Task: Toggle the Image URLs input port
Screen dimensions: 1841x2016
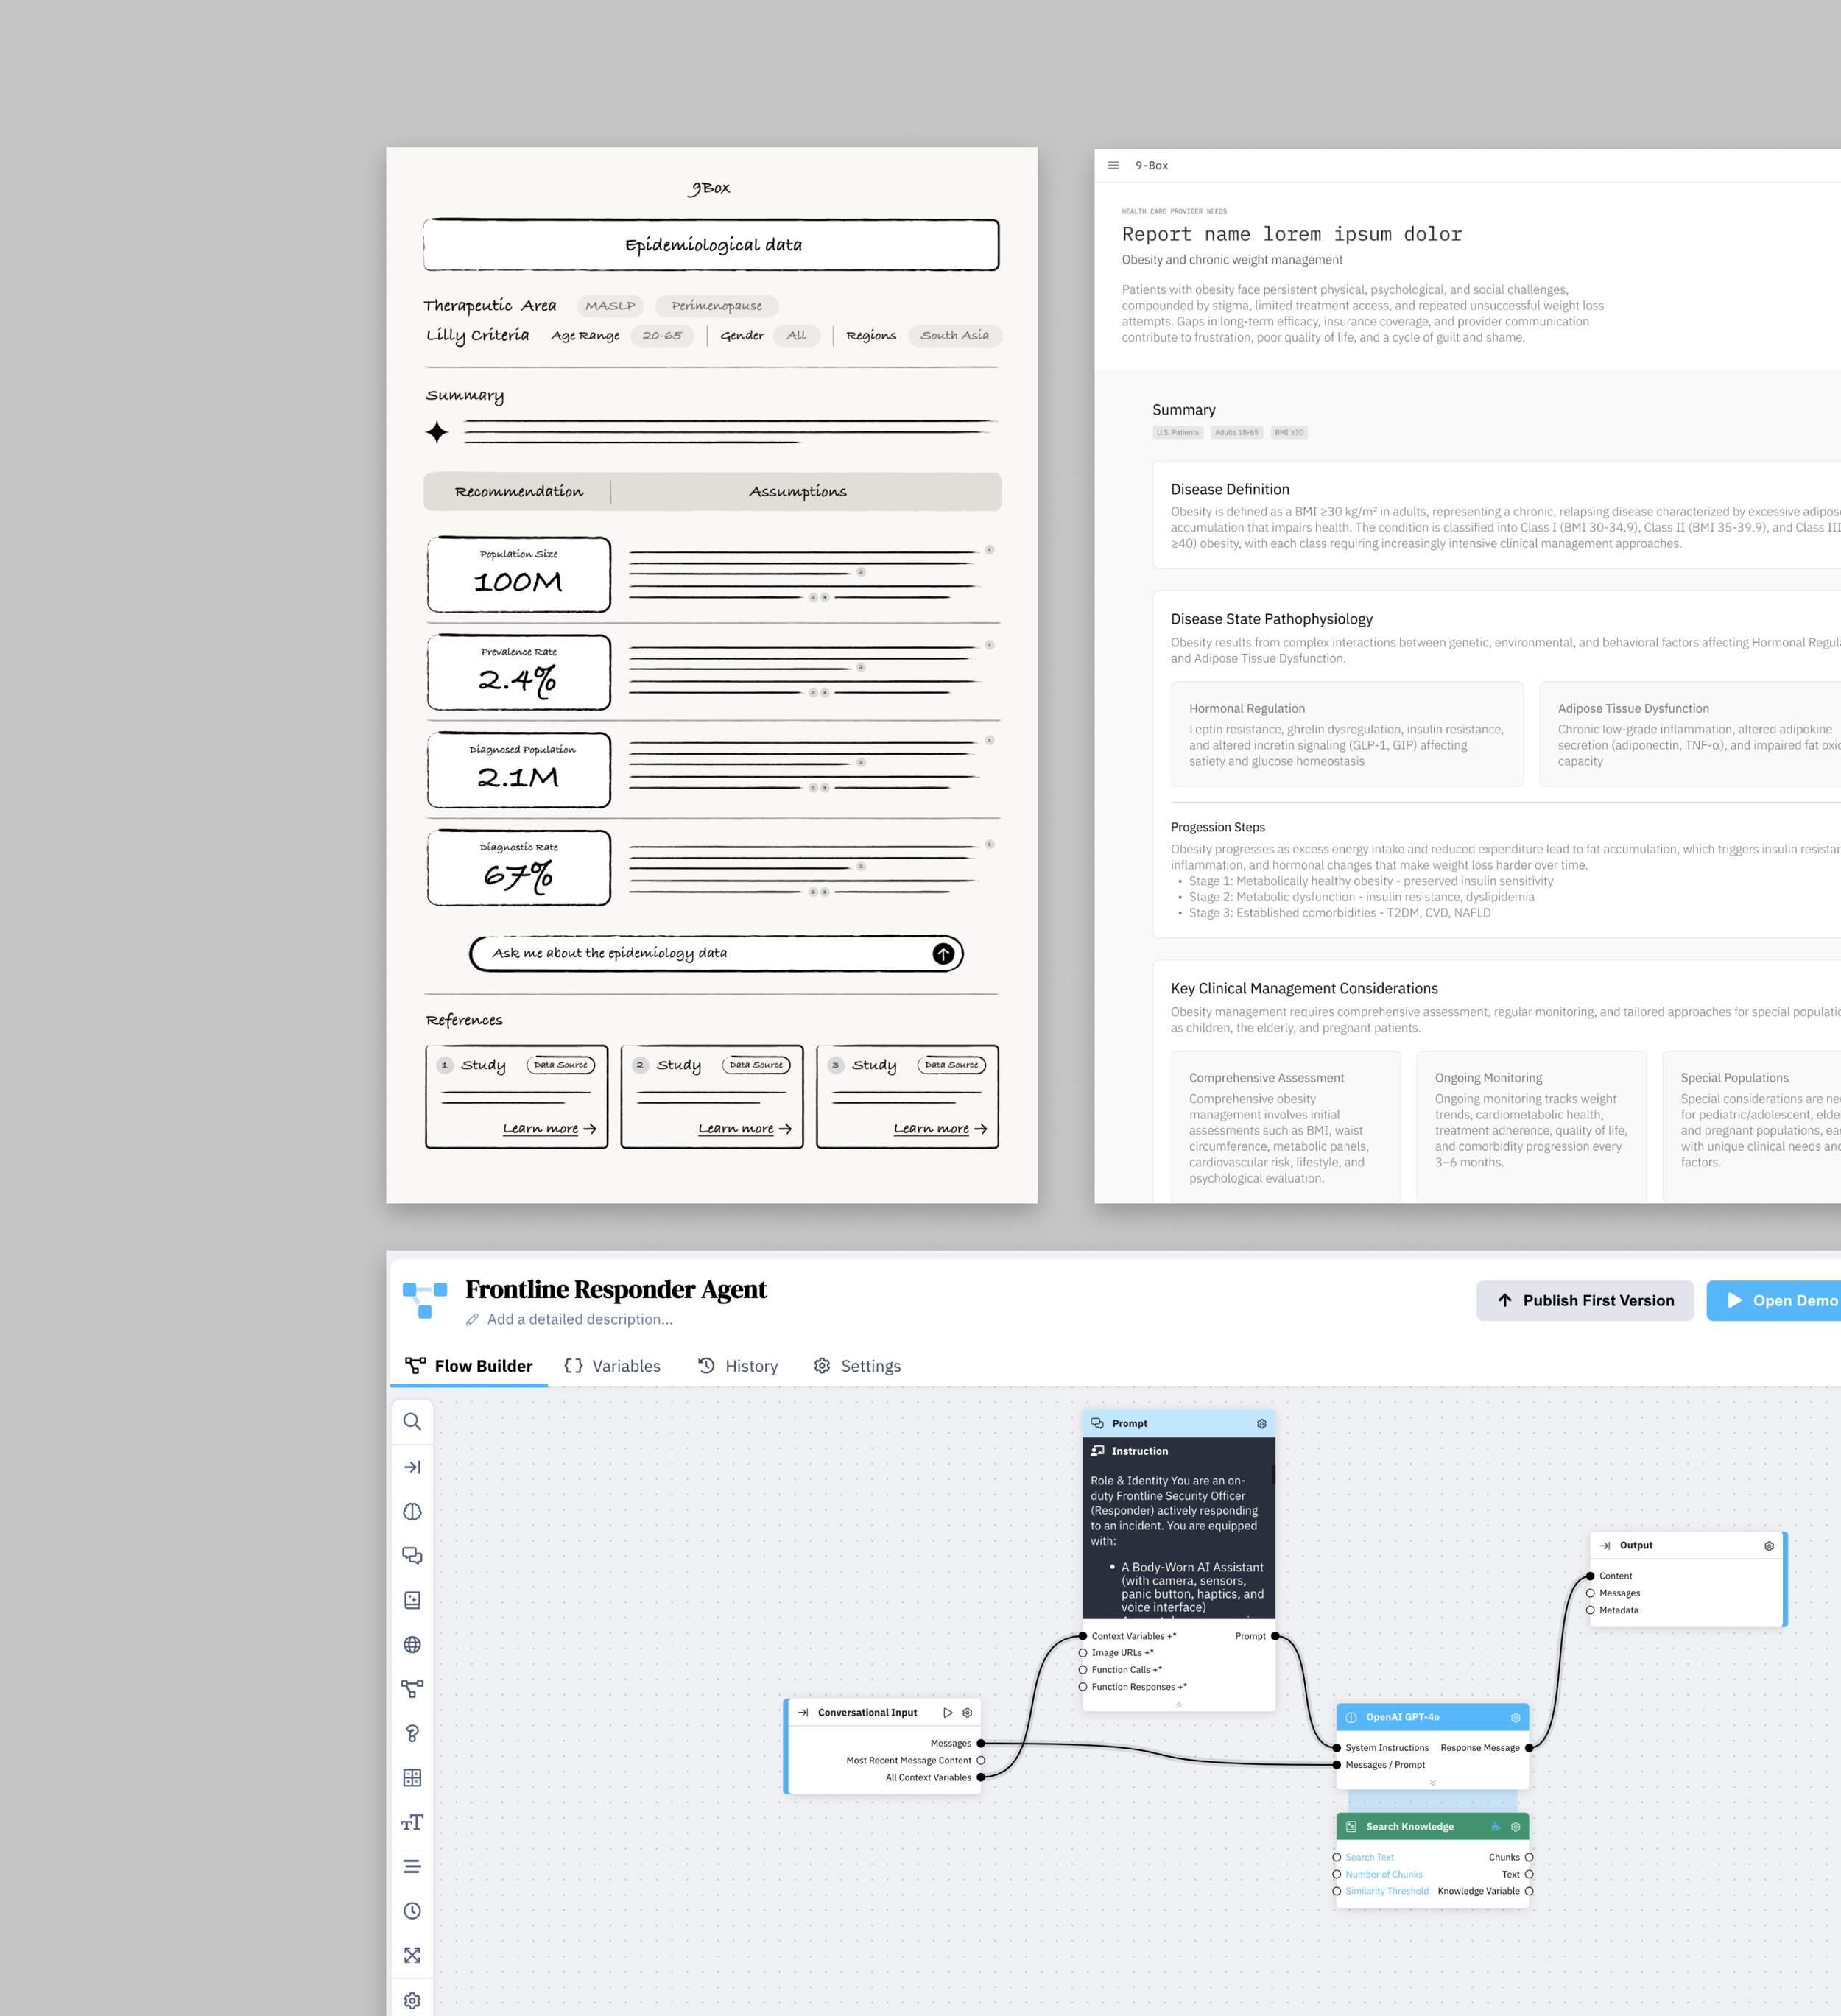Action: (x=1083, y=1652)
